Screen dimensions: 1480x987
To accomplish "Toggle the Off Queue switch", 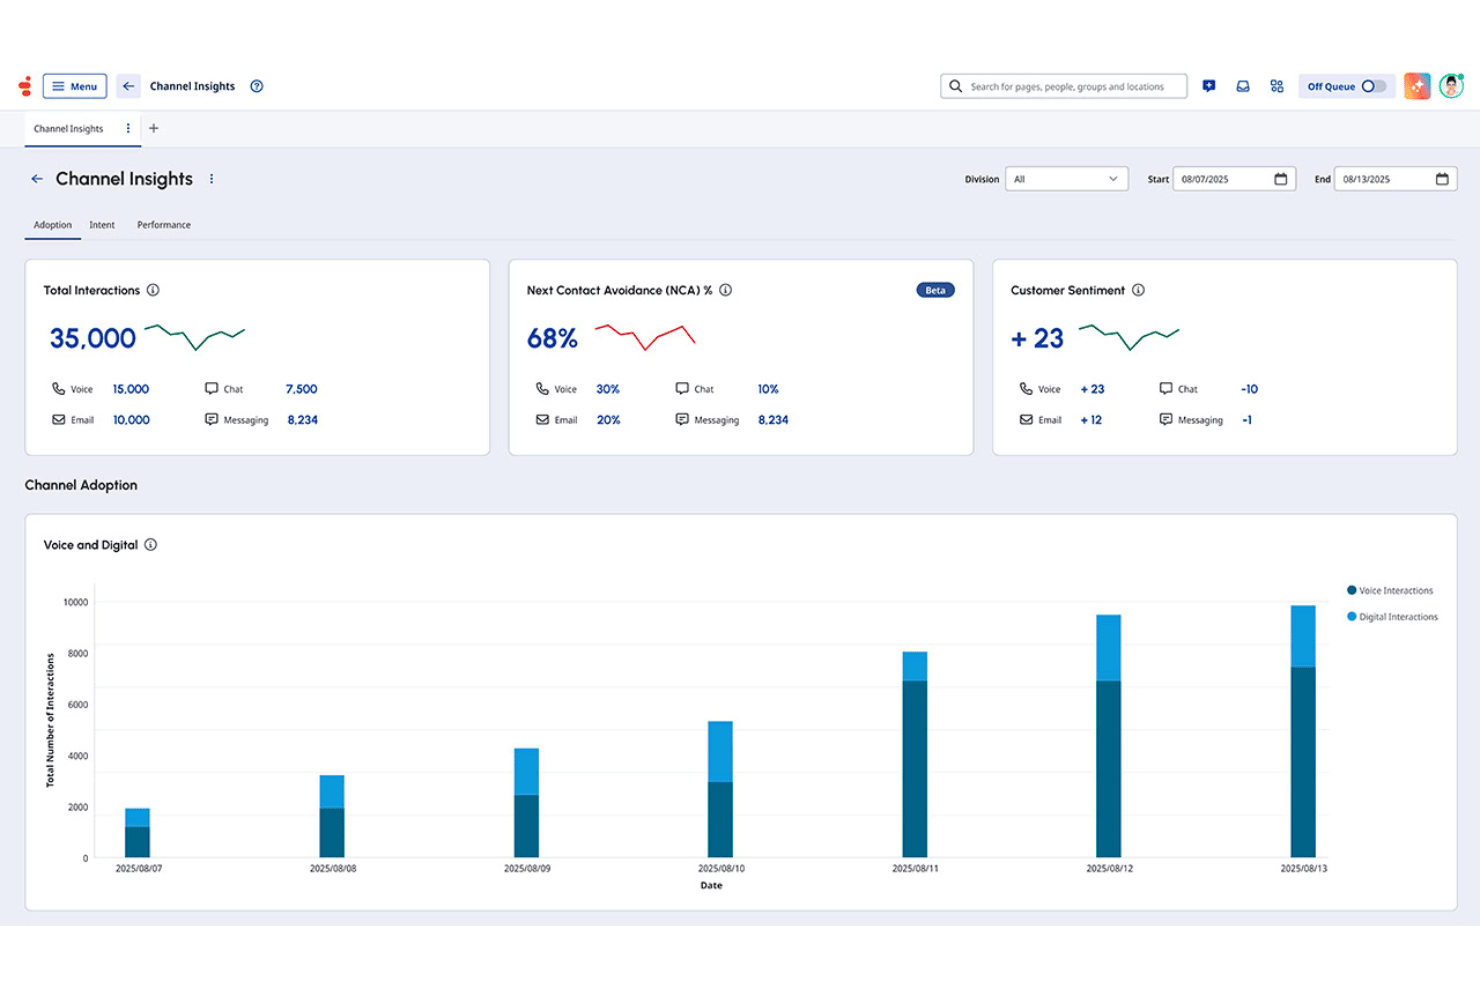I will (1374, 86).
